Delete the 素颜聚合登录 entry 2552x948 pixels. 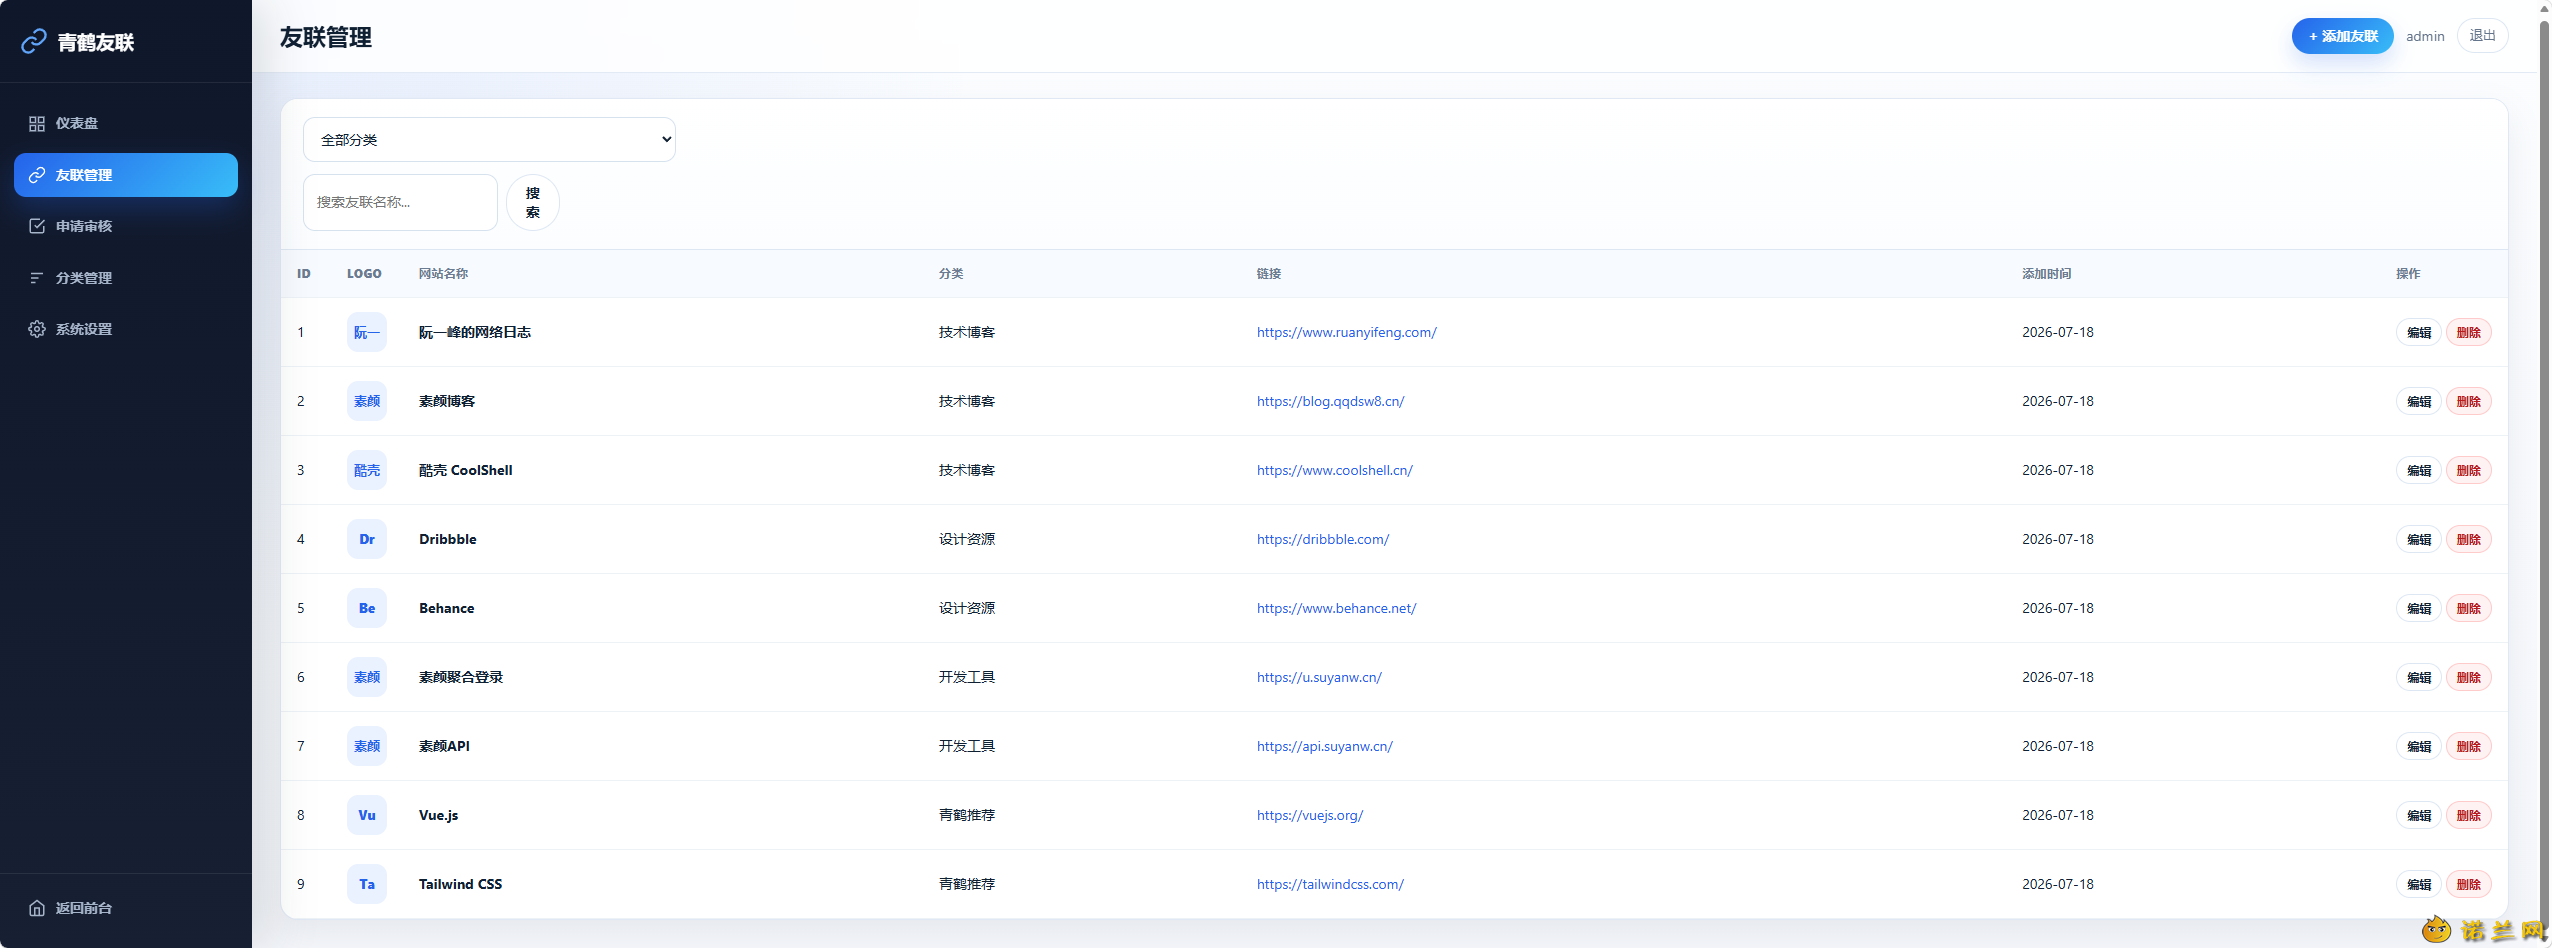[x=2468, y=678]
